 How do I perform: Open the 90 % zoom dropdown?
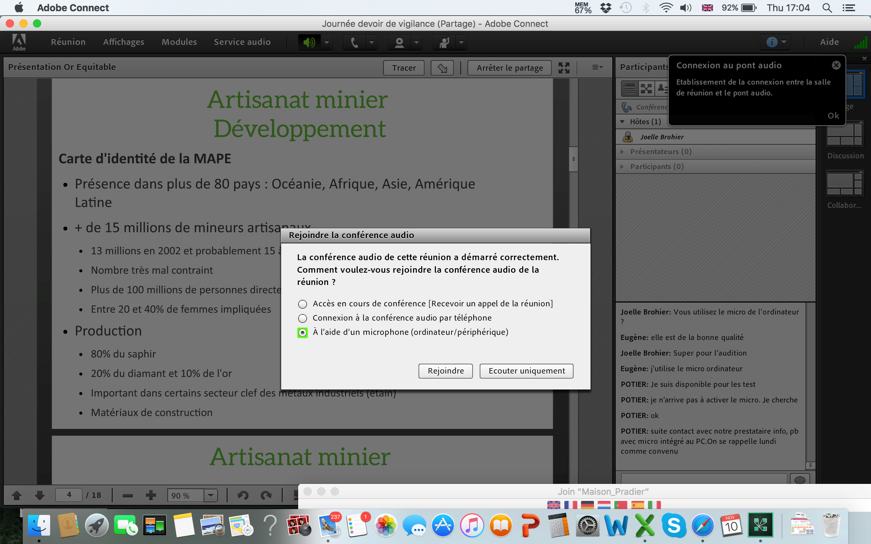coord(211,495)
